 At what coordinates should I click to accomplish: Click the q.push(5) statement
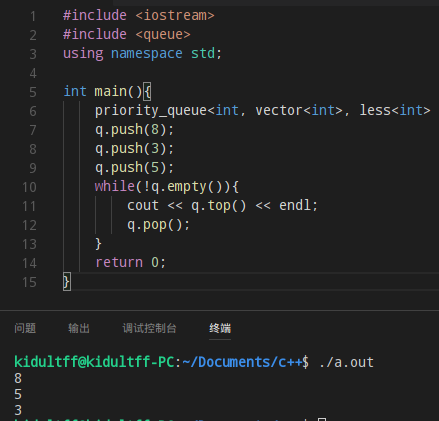134,168
